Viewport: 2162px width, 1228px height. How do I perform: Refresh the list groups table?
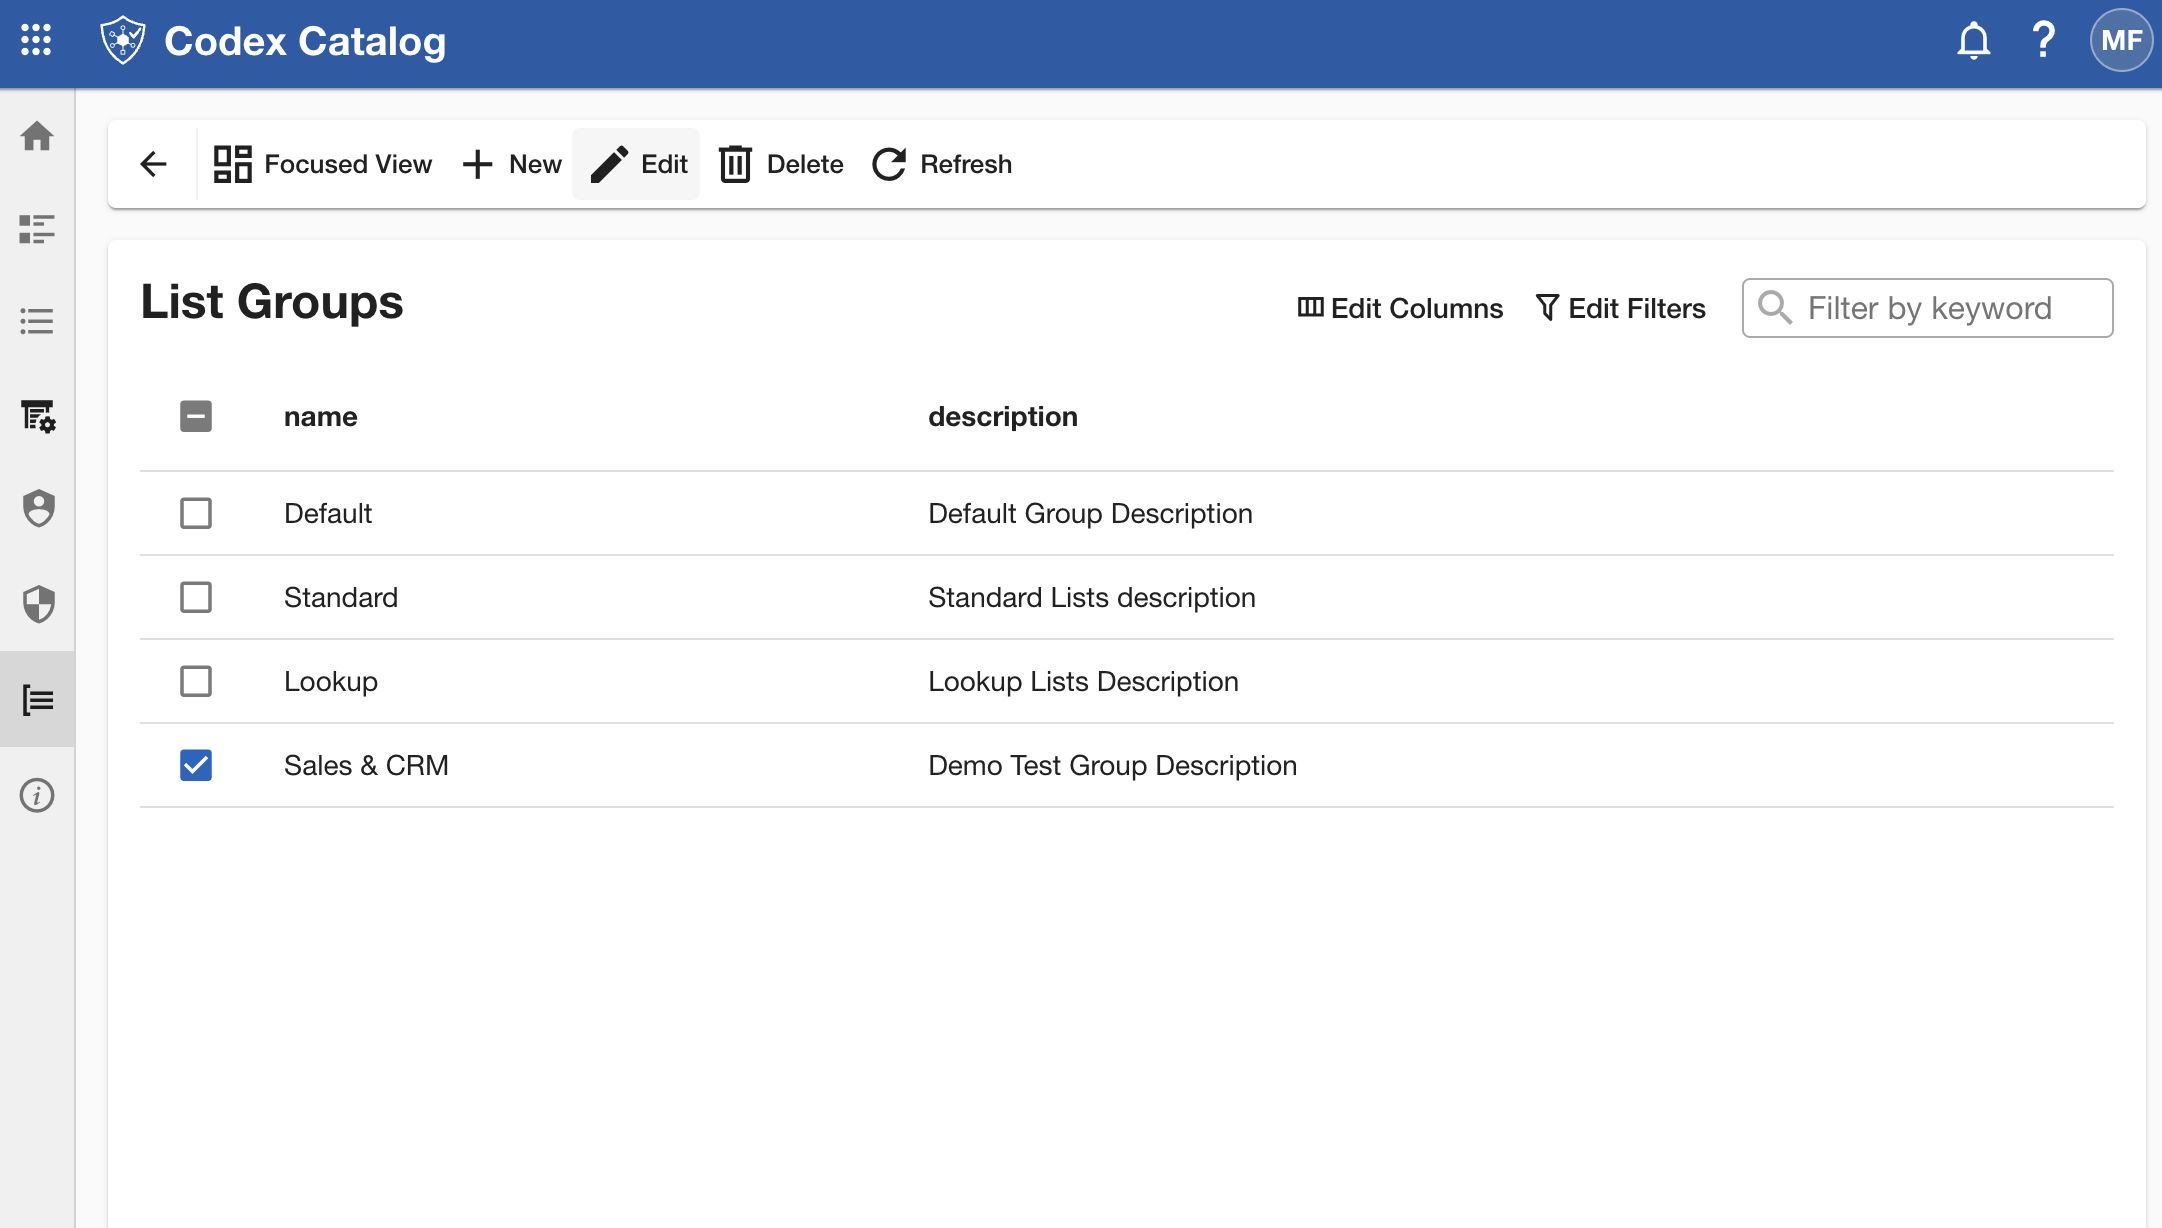coord(942,164)
